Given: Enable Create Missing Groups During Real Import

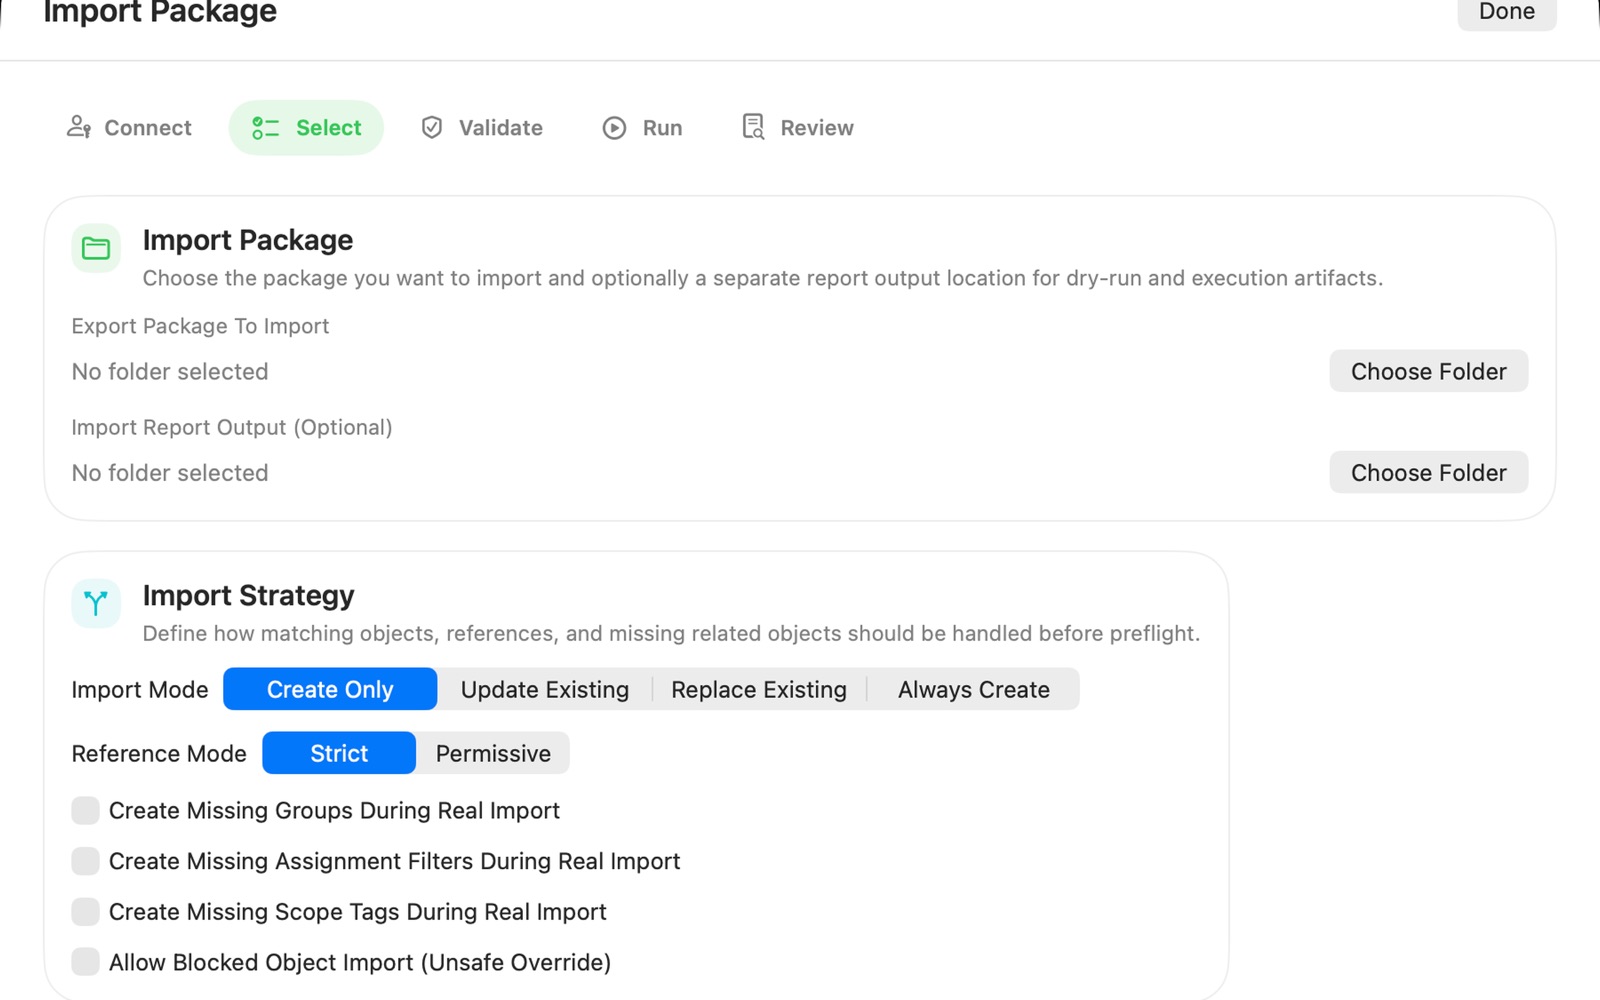Looking at the screenshot, I should tap(84, 810).
